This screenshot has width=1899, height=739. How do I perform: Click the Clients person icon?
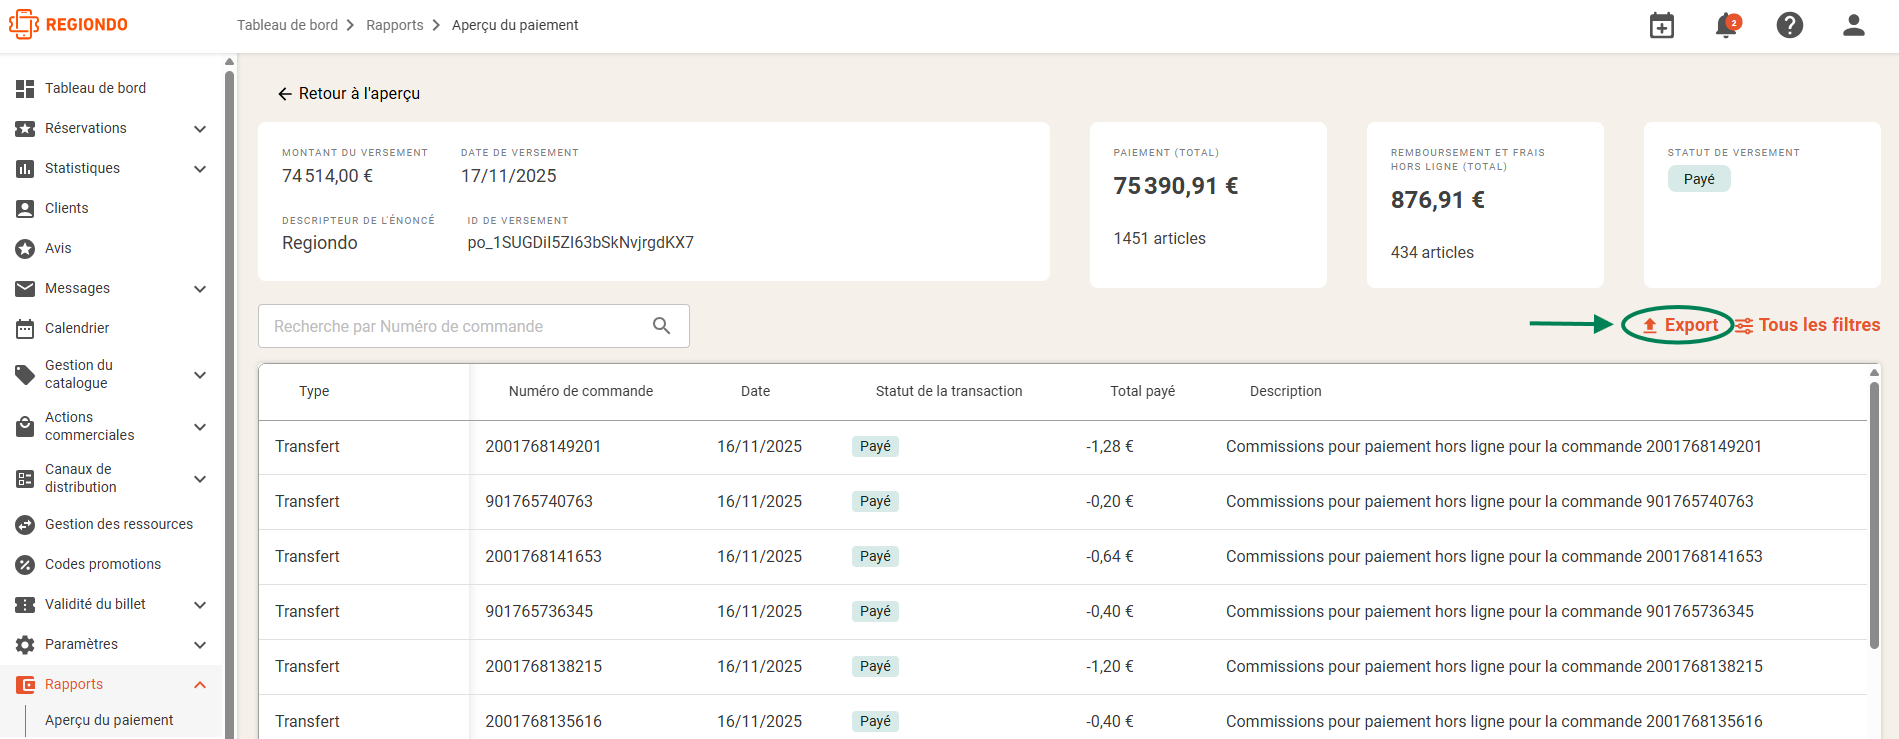(25, 208)
